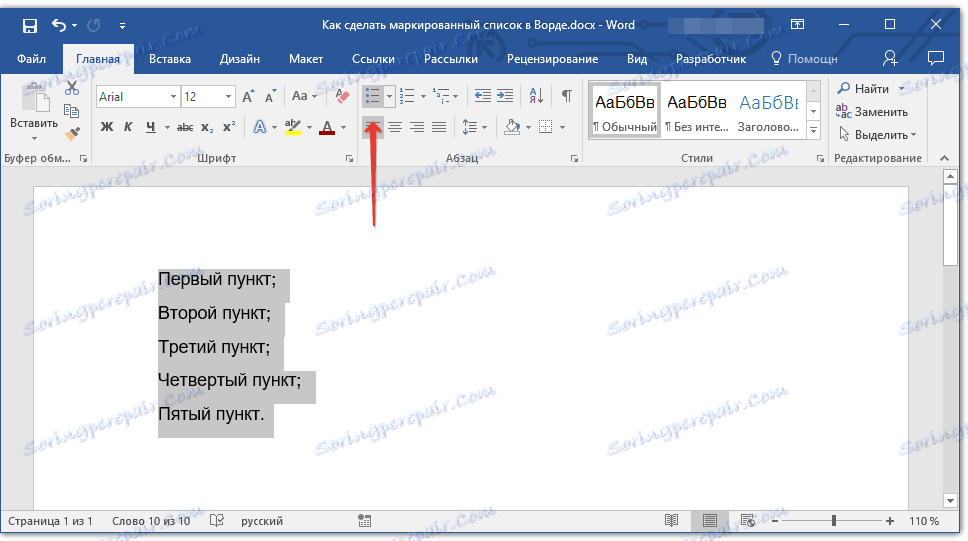The height and width of the screenshot is (541, 968).
Task: Switch to the Дизайн tab
Action: (240, 59)
